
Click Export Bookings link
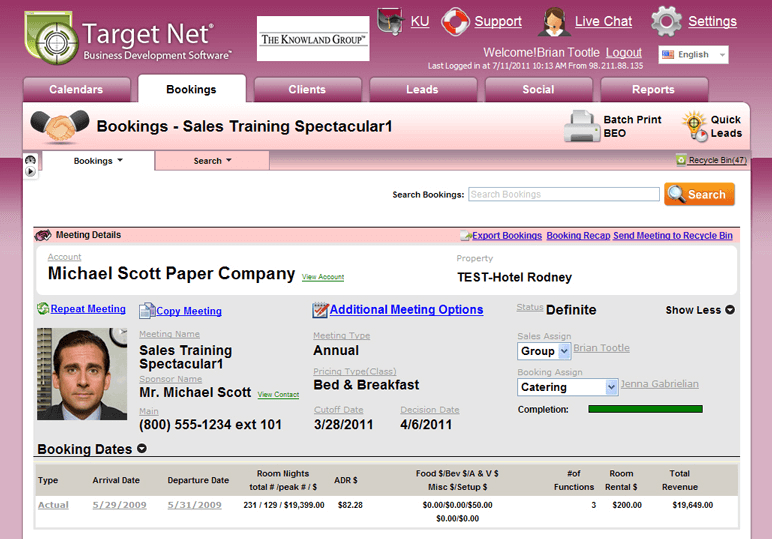pyautogui.click(x=507, y=236)
